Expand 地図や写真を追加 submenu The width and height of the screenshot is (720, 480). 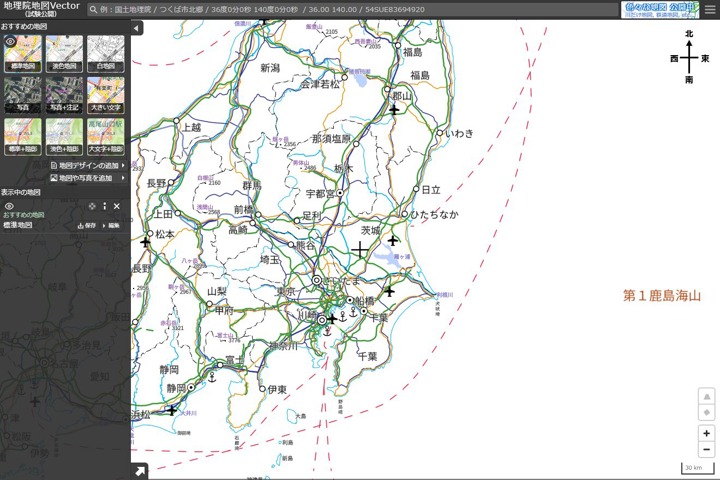tap(87, 178)
